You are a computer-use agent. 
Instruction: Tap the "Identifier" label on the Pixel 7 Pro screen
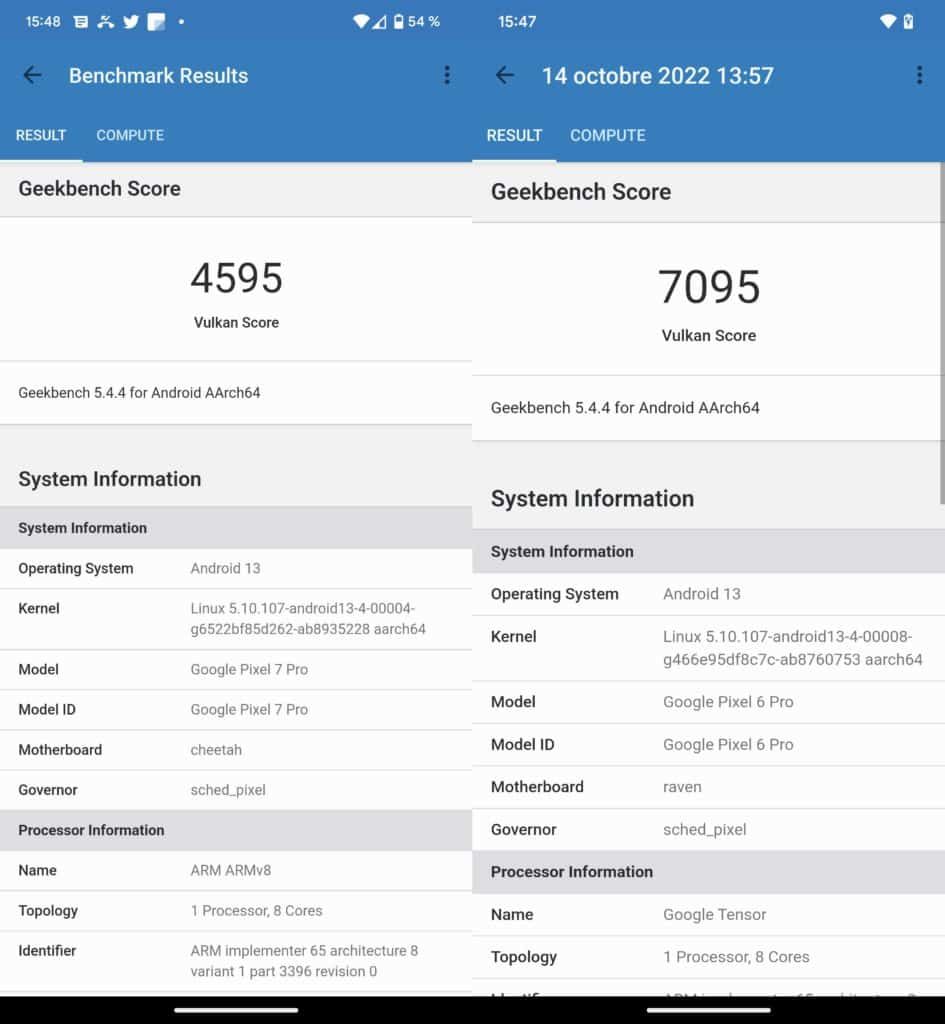click(x=47, y=951)
